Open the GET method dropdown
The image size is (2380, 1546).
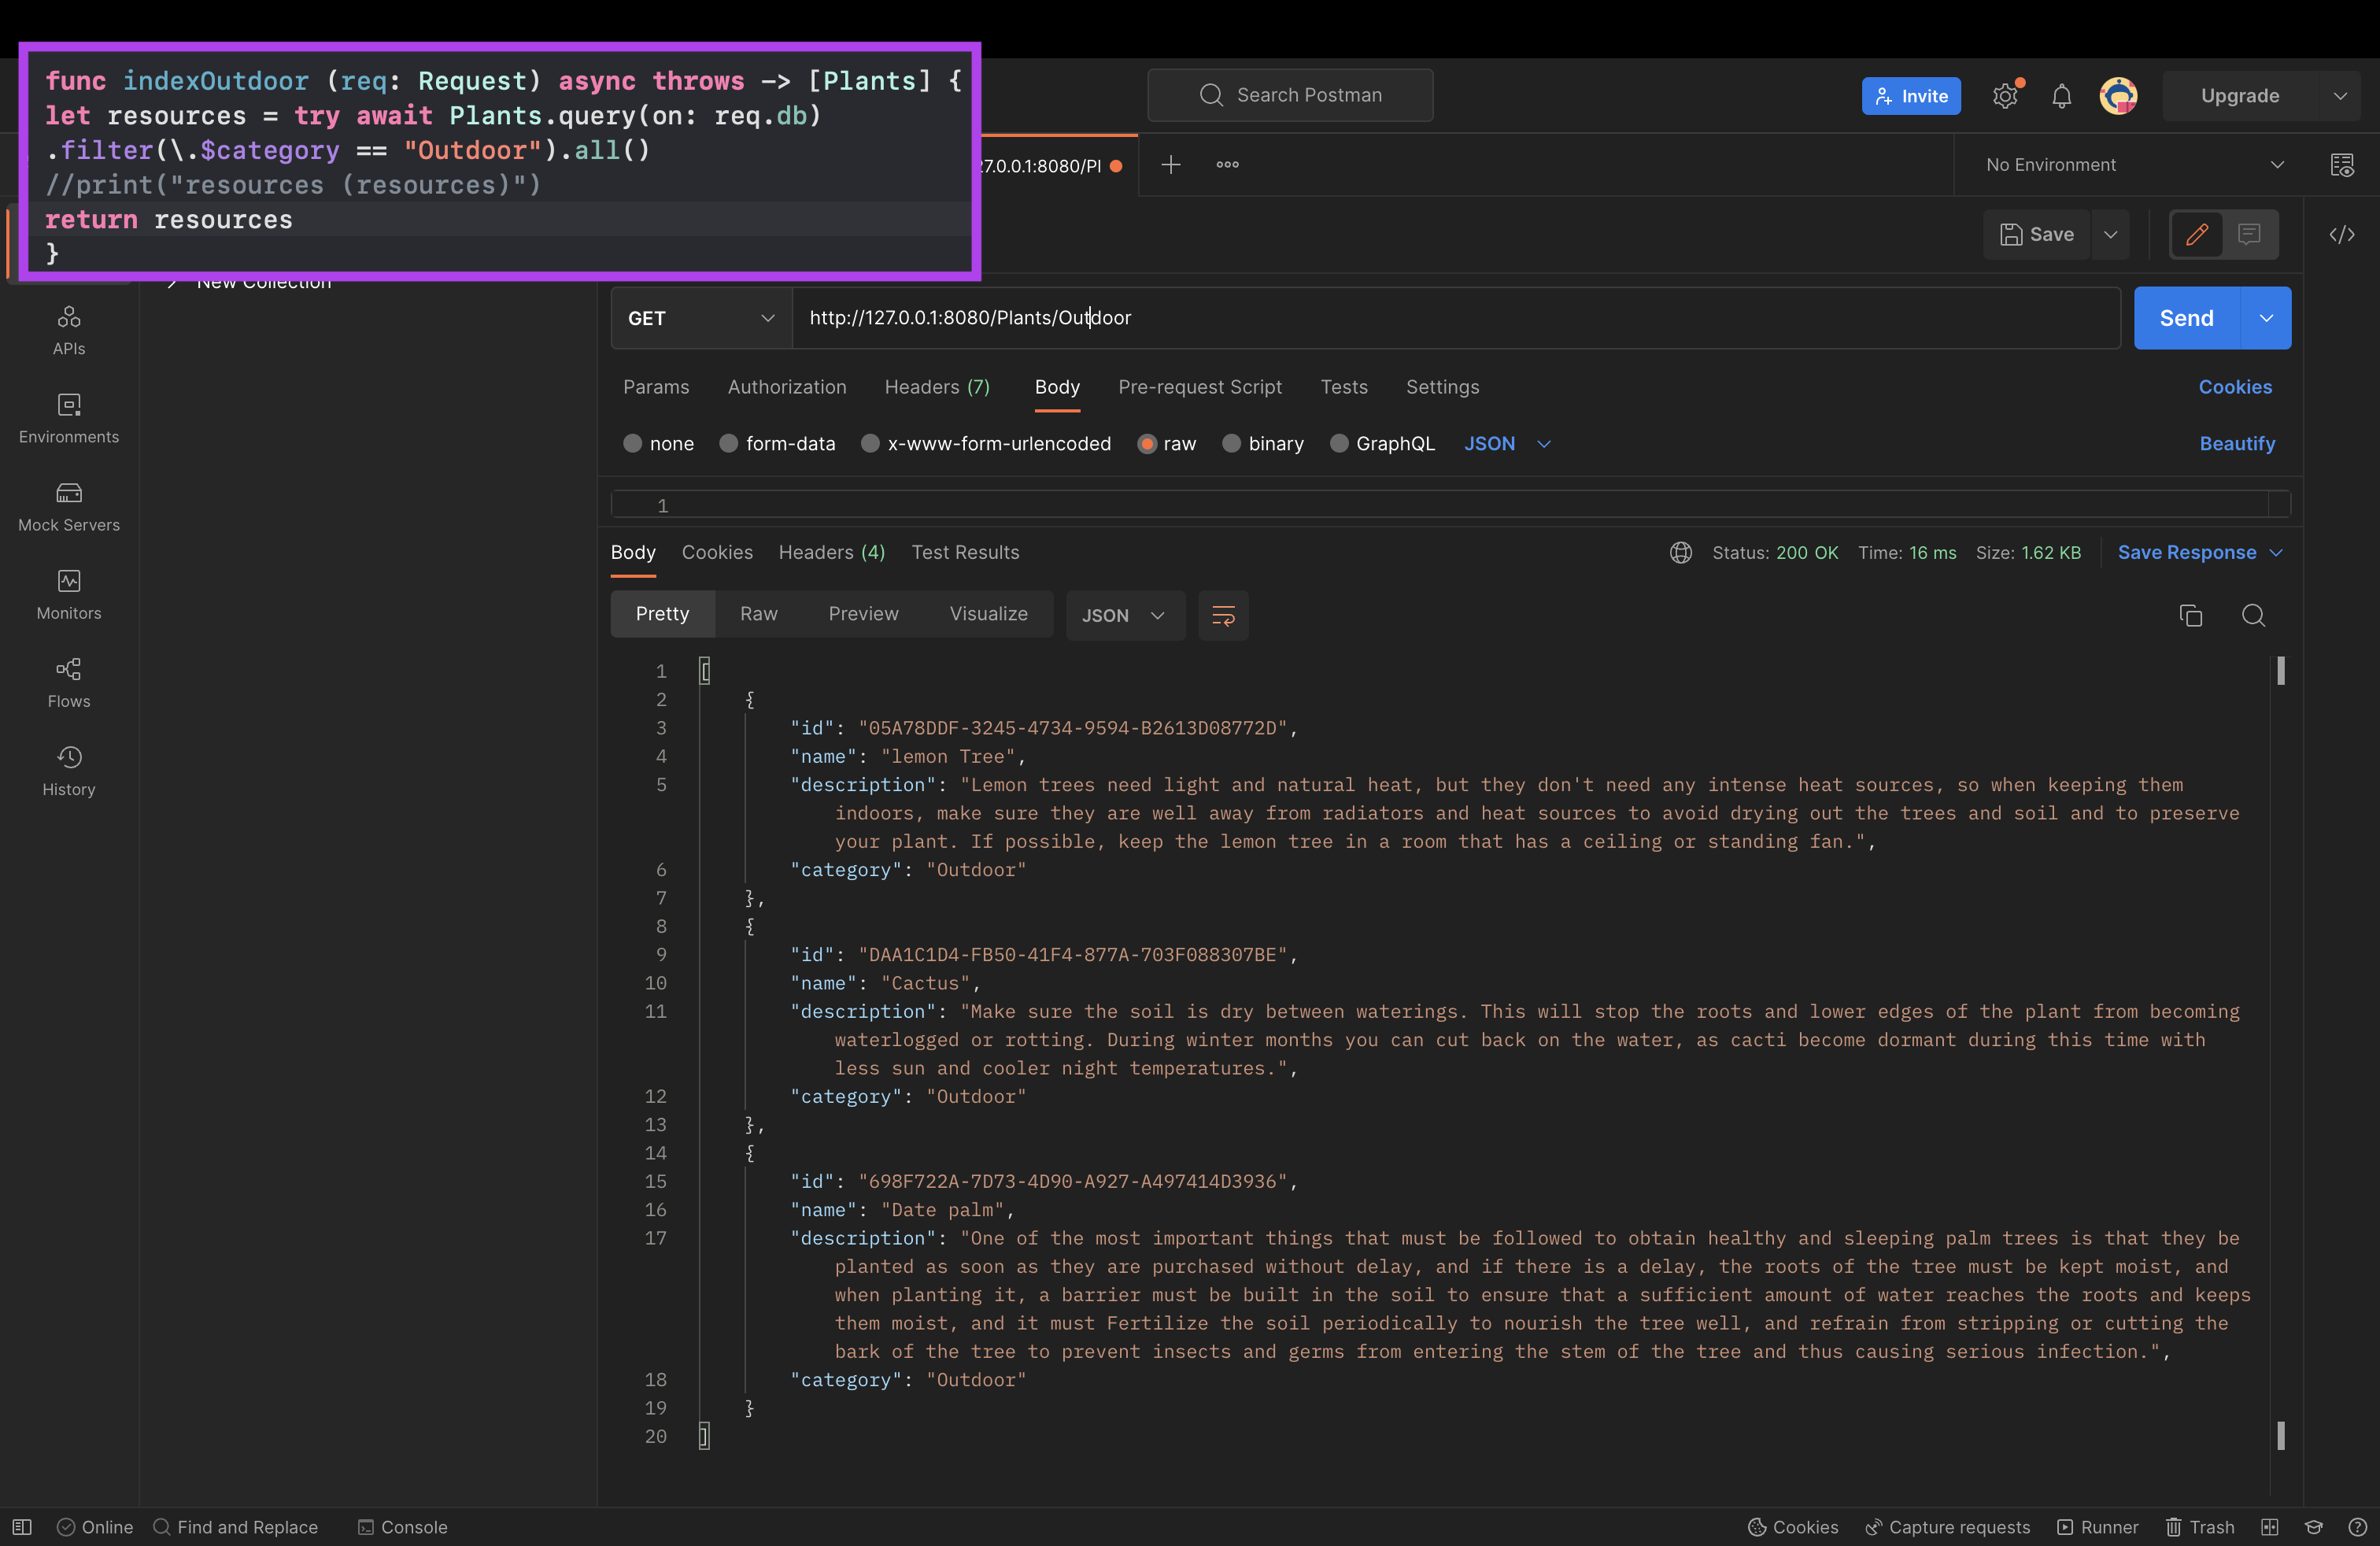(x=700, y=318)
